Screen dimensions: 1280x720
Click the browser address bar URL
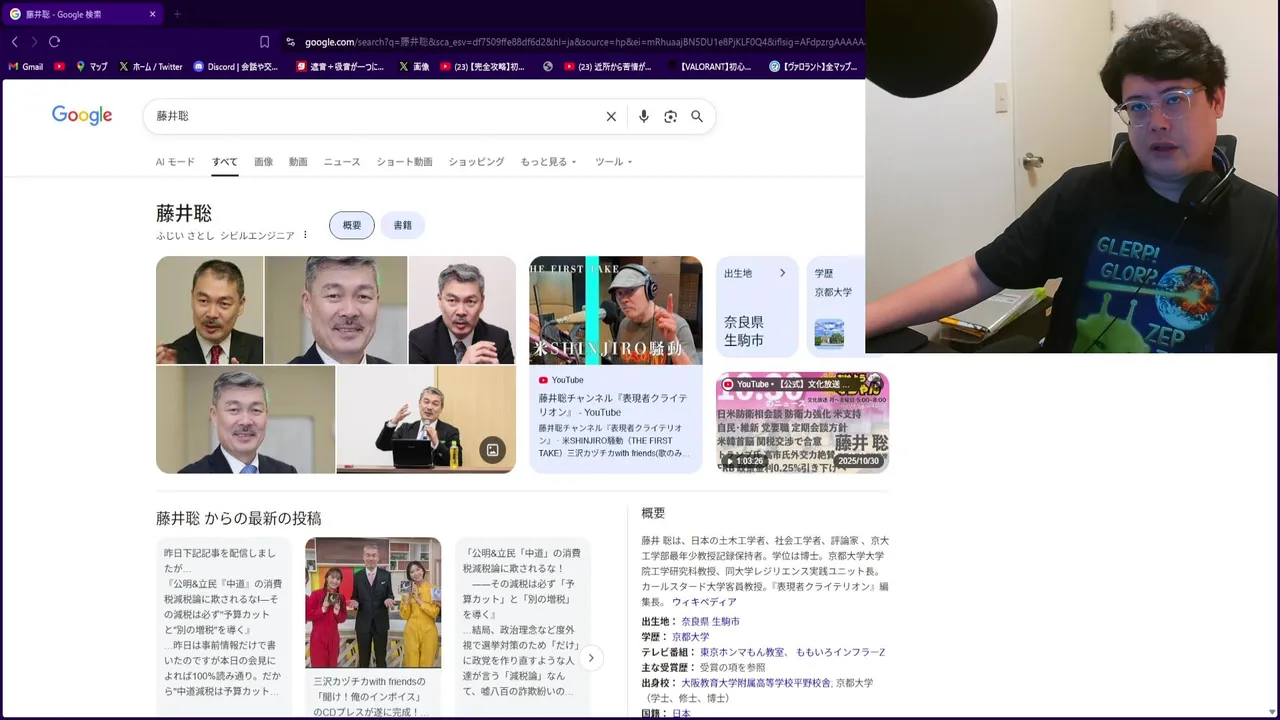[x=584, y=42]
